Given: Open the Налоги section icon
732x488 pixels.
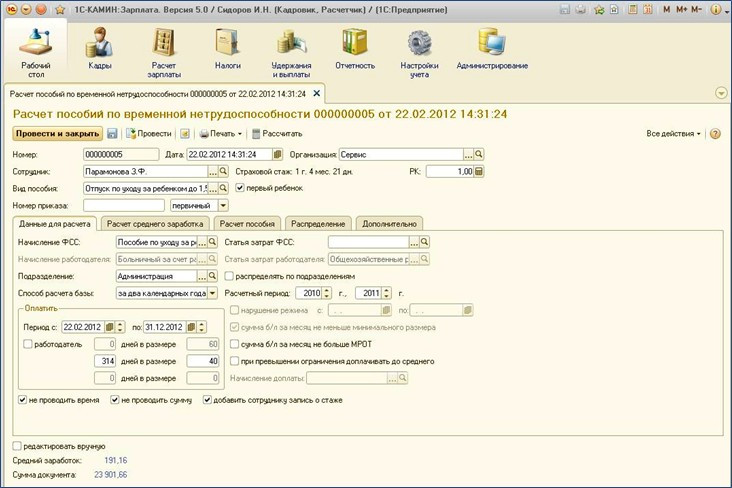Looking at the screenshot, I should pos(228,43).
